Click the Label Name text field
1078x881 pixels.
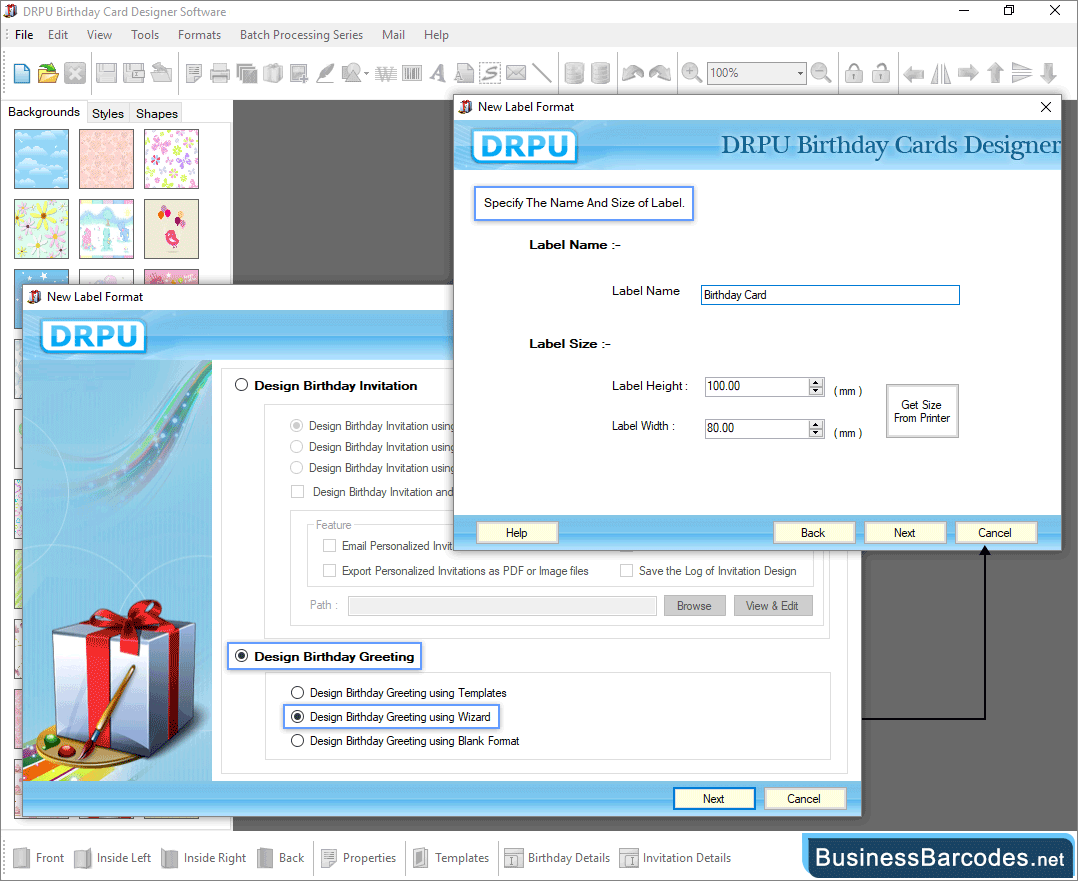point(830,295)
